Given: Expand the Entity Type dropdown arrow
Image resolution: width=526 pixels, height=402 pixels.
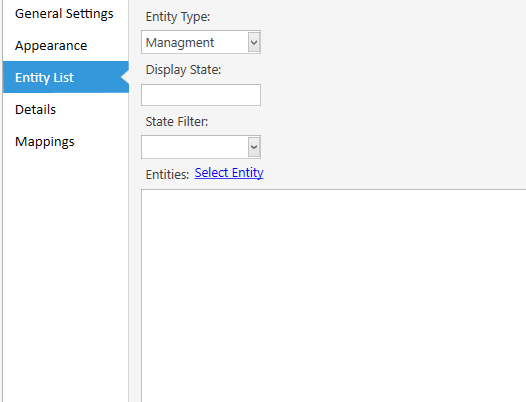Looking at the screenshot, I should [x=254, y=42].
